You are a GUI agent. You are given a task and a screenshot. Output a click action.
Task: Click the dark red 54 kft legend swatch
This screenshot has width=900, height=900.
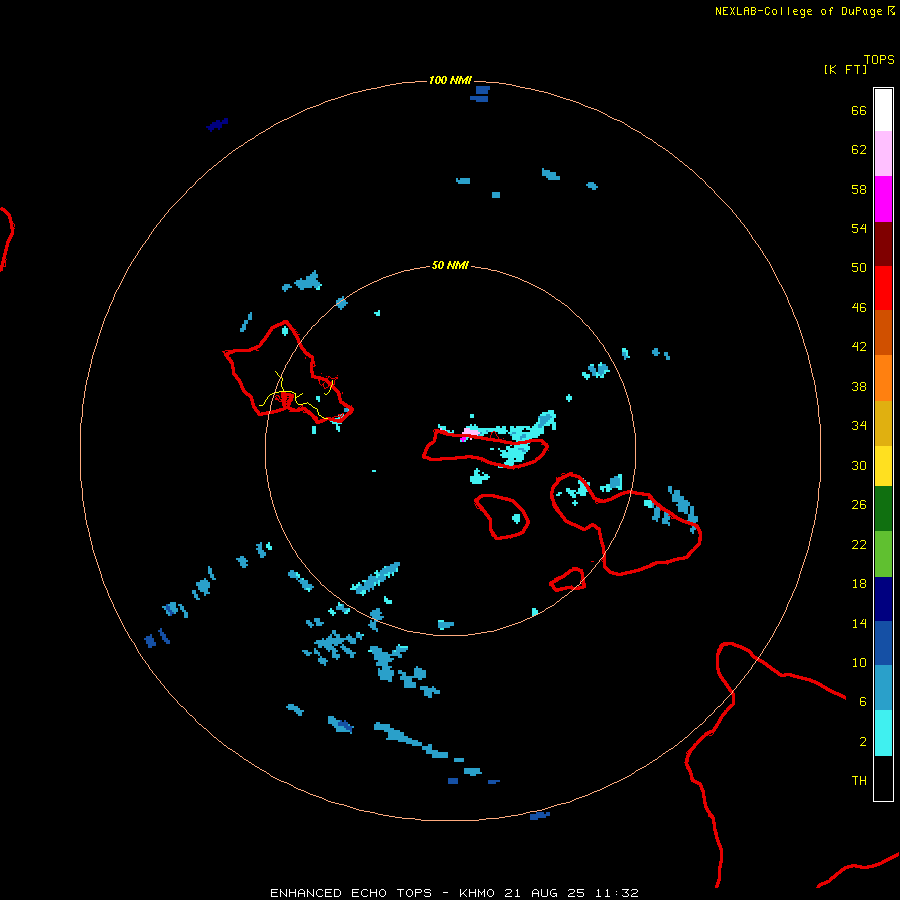pyautogui.click(x=883, y=244)
